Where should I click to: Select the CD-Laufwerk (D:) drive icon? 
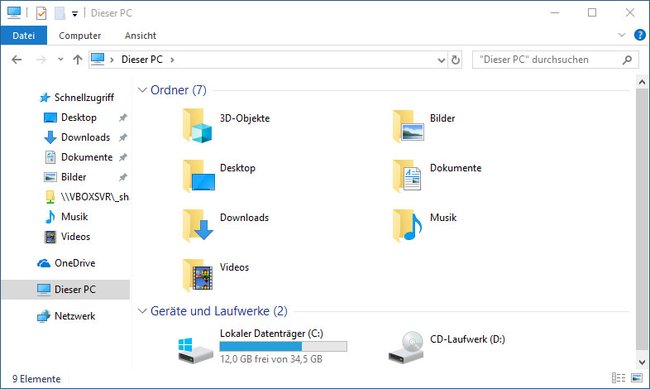[x=406, y=347]
